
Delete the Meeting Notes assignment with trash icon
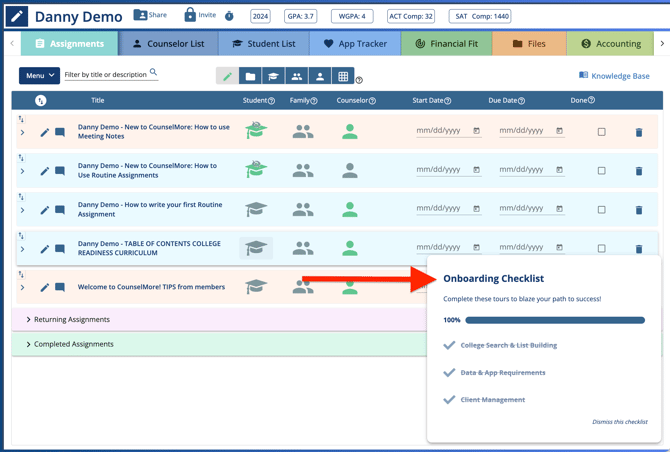pyautogui.click(x=639, y=132)
